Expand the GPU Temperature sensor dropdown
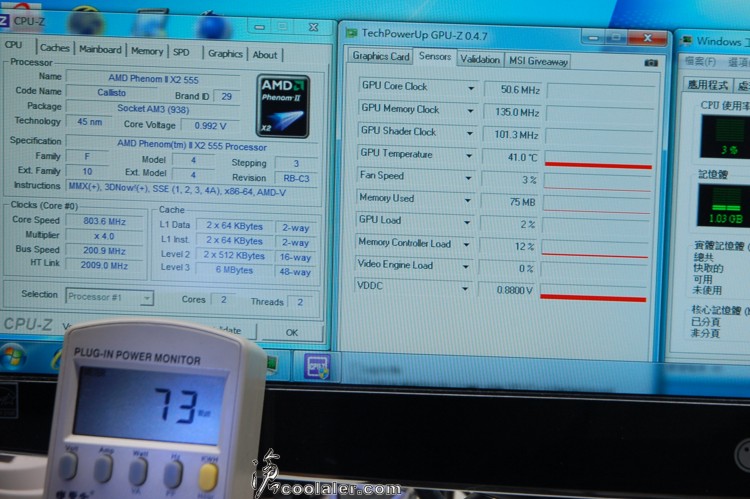Viewport: 750px width, 499px height. (469, 155)
